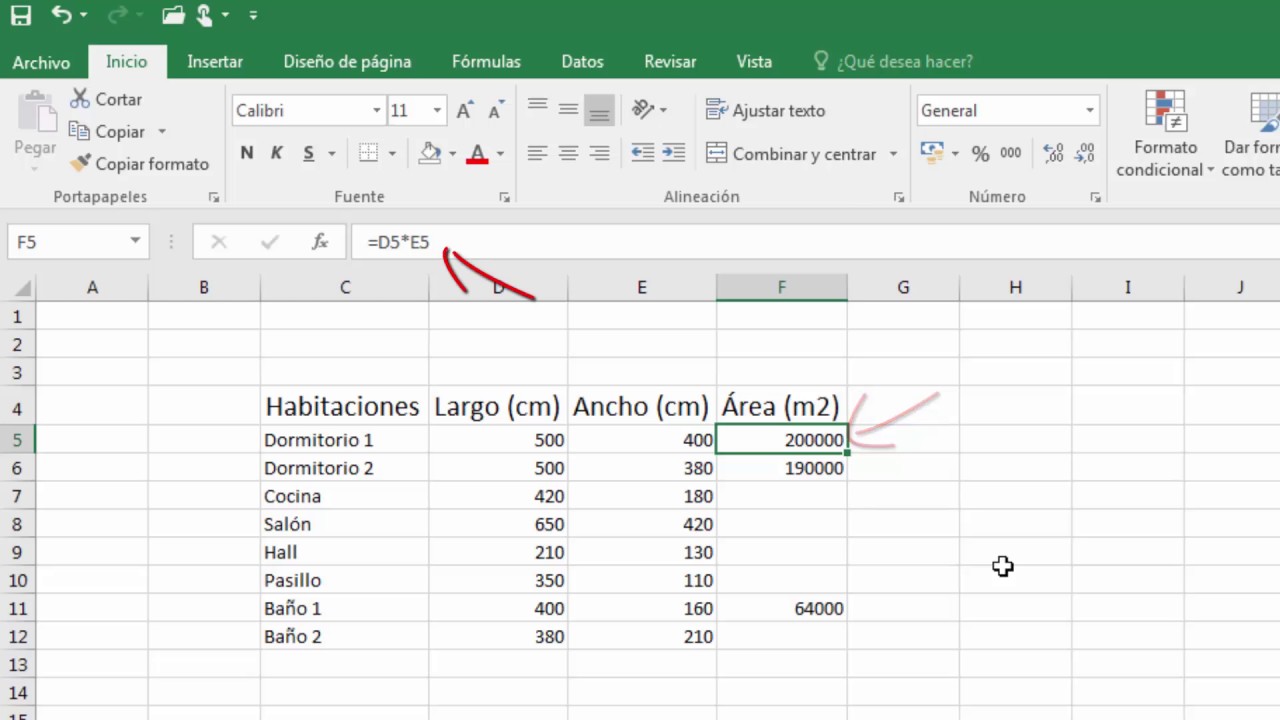1280x720 pixels.
Task: Open Fuente group dialog launcher
Action: pos(504,198)
